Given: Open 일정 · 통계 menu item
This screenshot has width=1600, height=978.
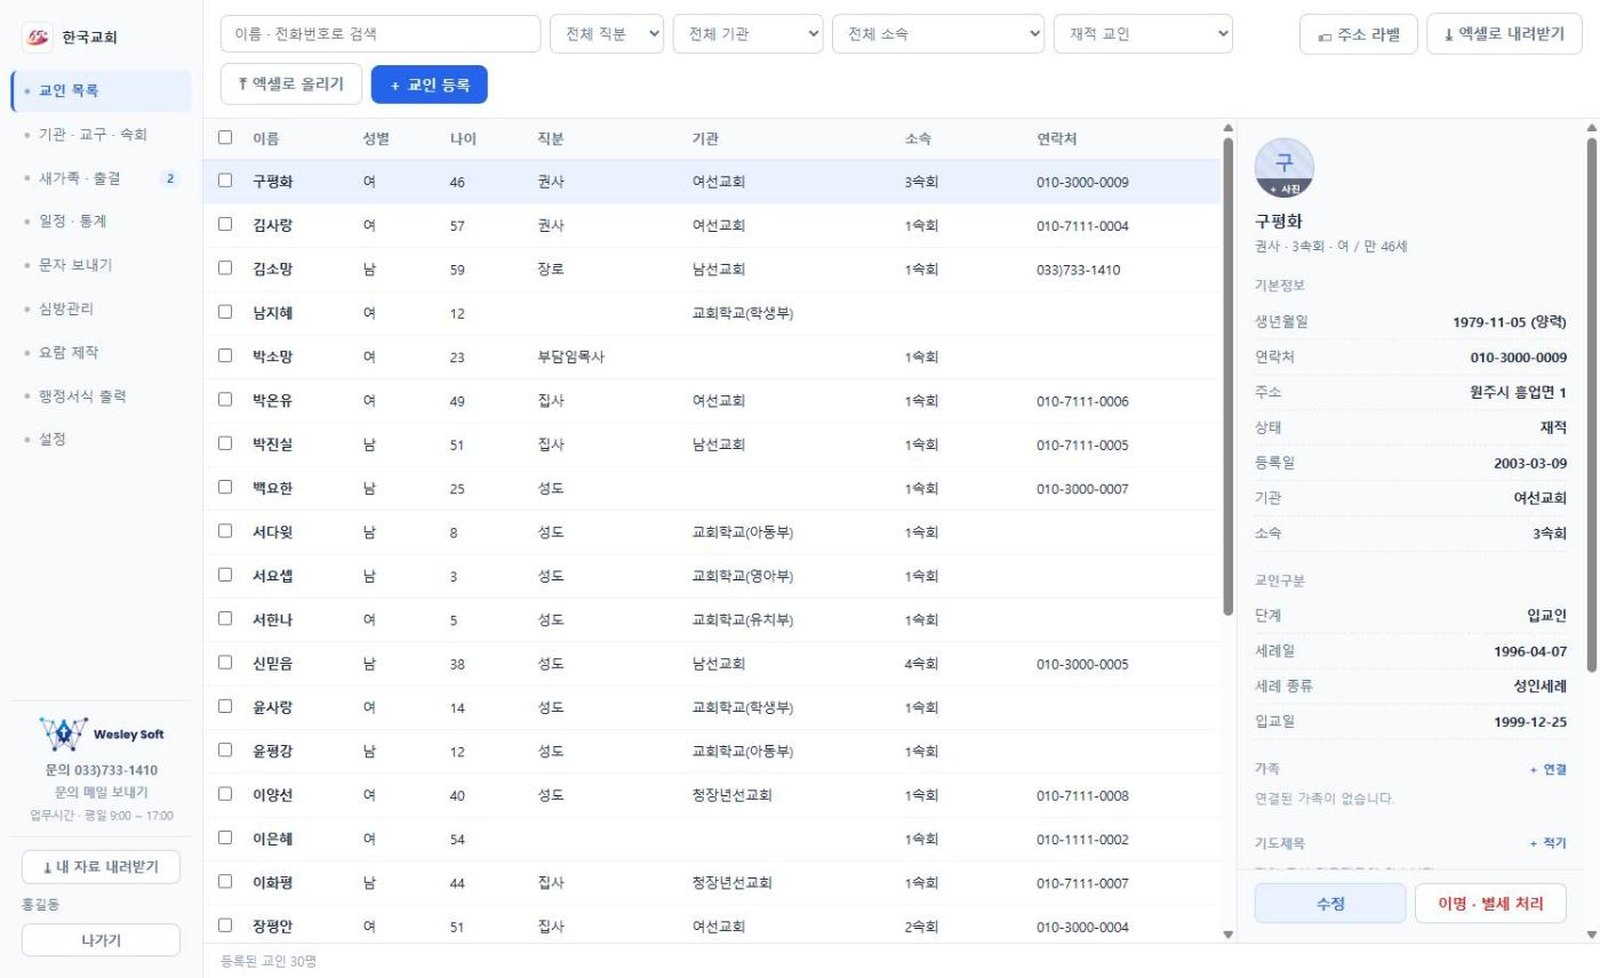Looking at the screenshot, I should (x=101, y=221).
